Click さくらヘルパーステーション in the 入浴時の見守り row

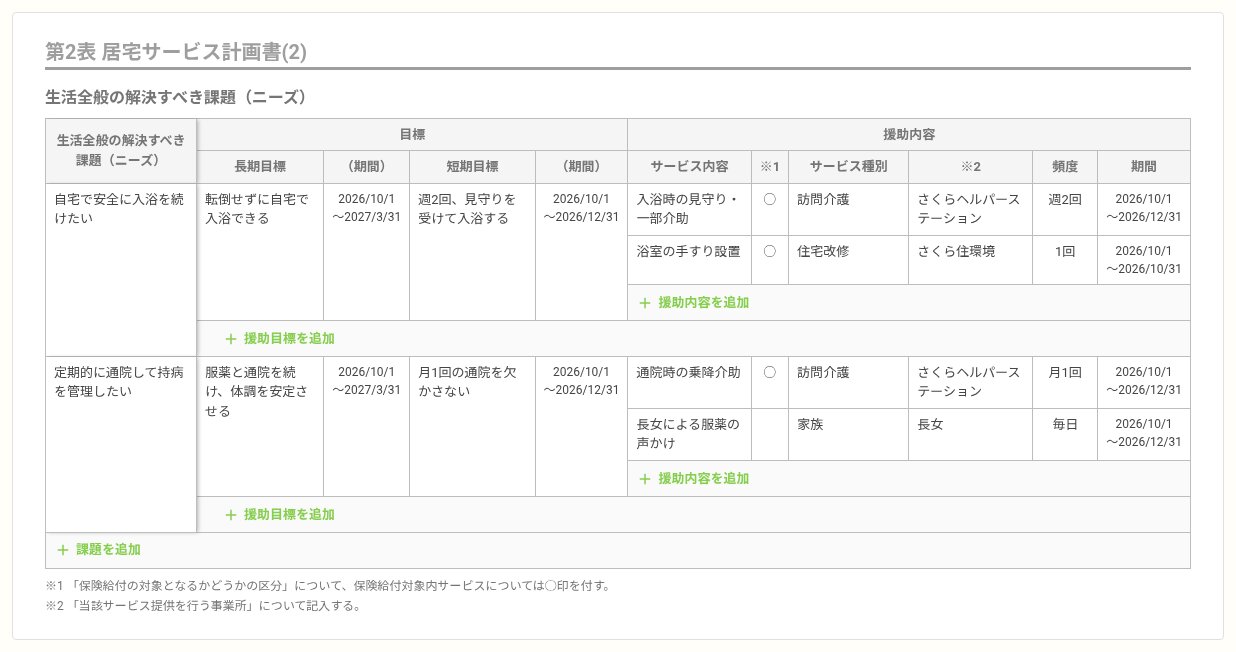970,208
